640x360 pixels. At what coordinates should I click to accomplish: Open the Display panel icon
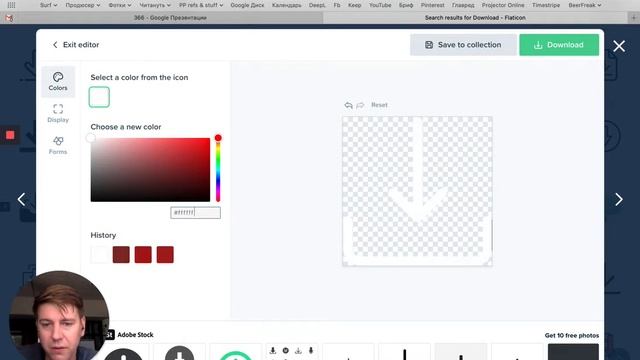[x=58, y=113]
